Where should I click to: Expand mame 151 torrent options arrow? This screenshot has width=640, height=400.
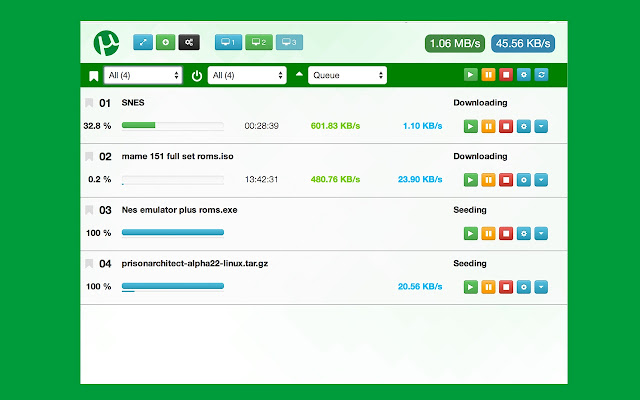541,180
